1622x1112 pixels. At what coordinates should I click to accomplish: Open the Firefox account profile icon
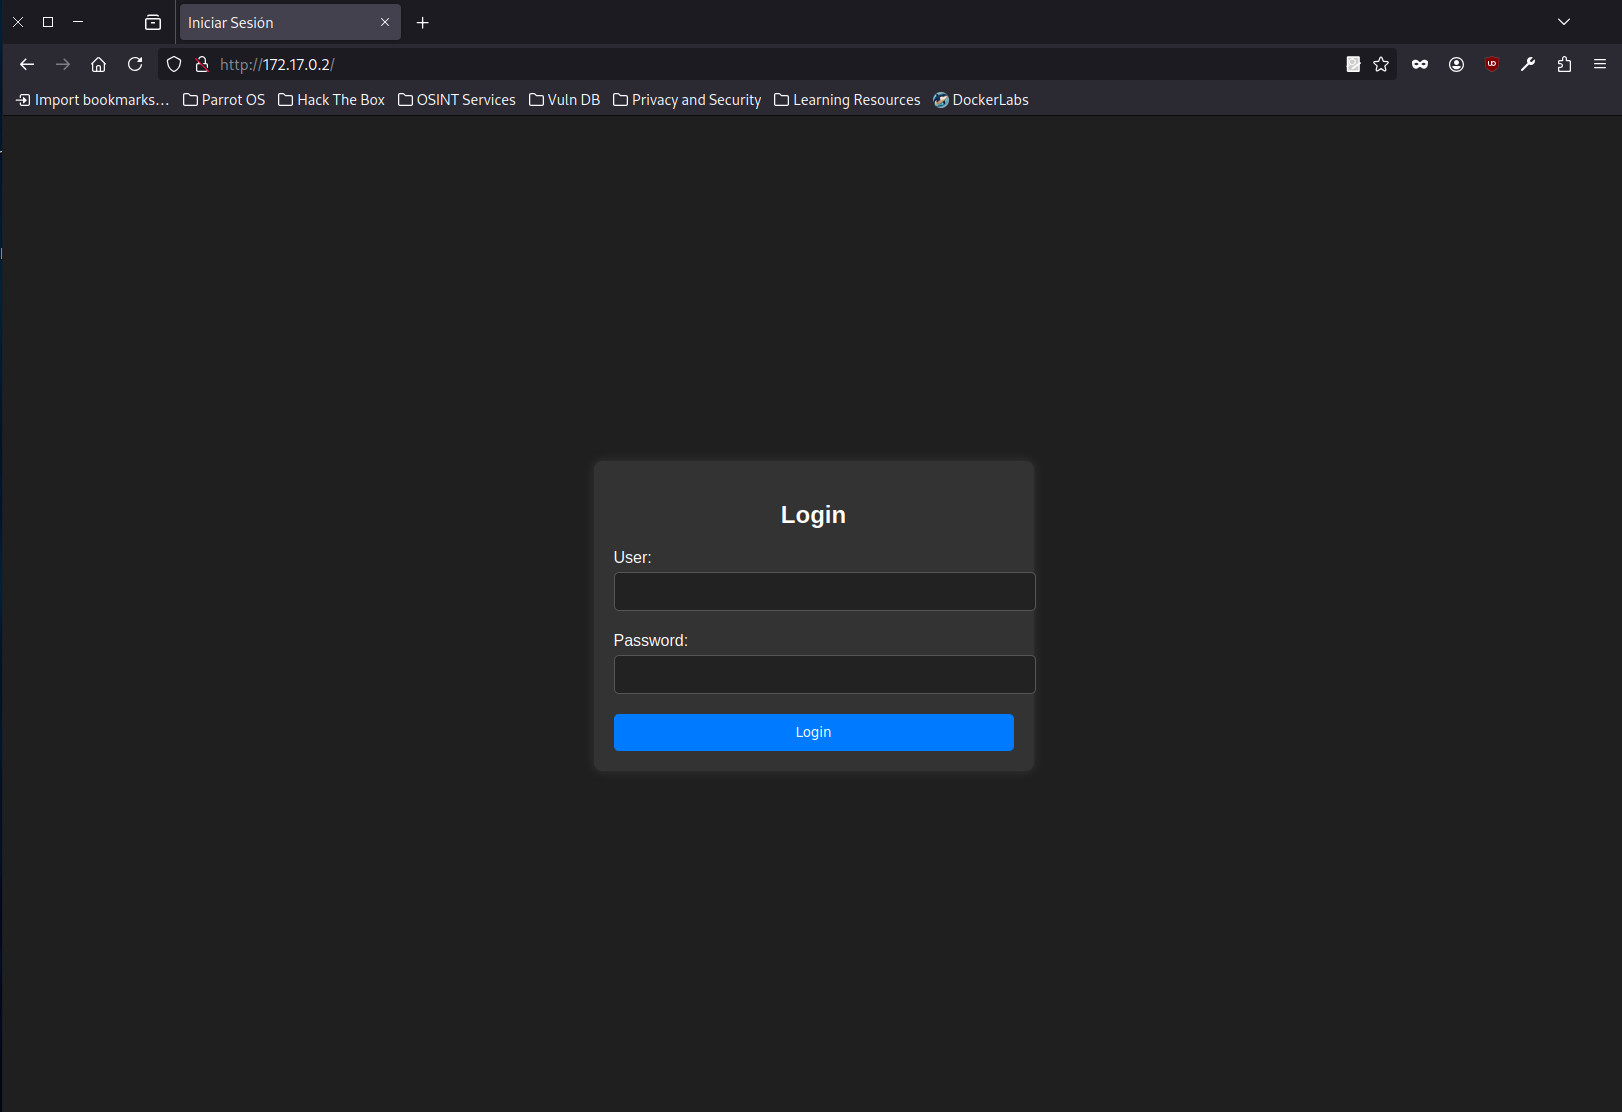click(x=1456, y=64)
